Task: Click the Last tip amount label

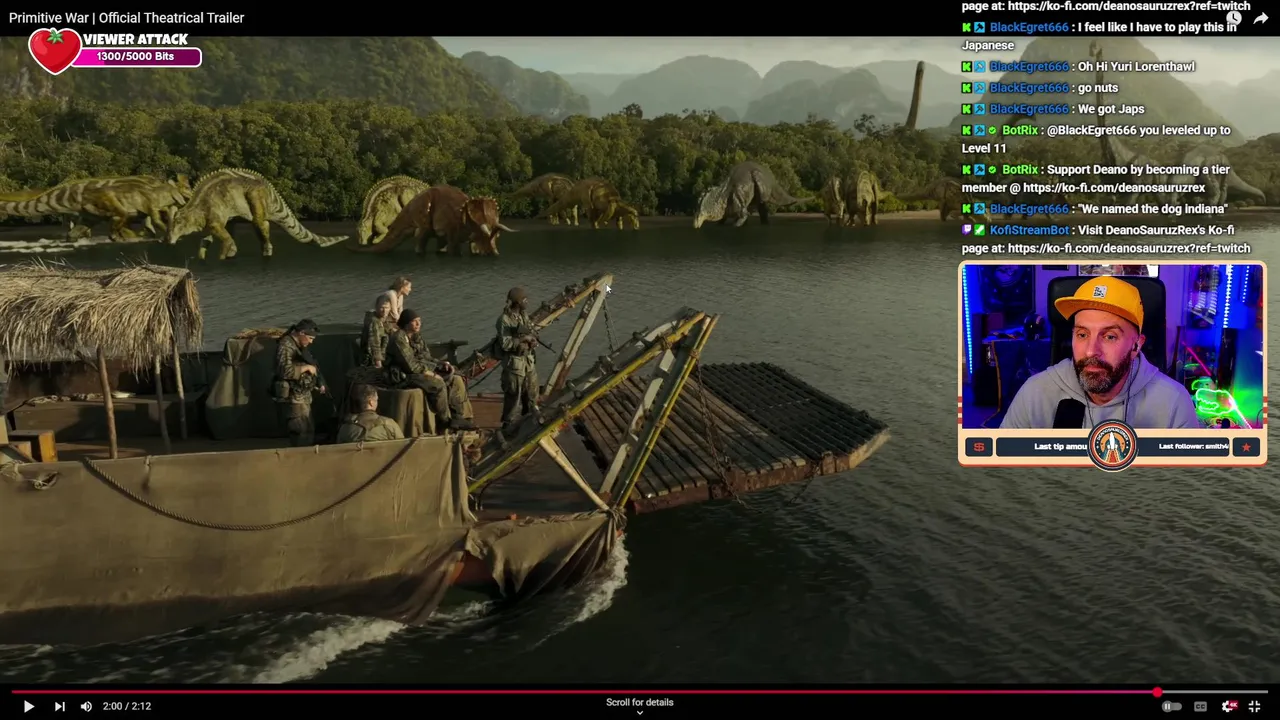Action: coord(1060,446)
